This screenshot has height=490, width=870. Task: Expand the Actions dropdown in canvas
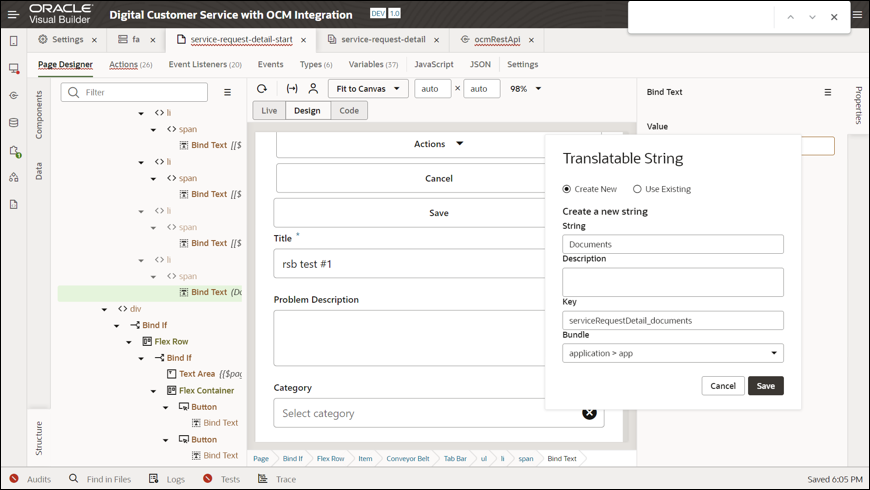click(x=438, y=144)
